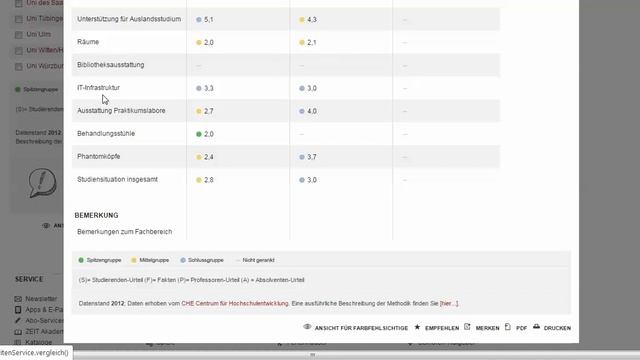Click the horizontal scrollbar at bottom
The width and height of the screenshot is (640, 360).
pyautogui.click(x=312, y=355)
